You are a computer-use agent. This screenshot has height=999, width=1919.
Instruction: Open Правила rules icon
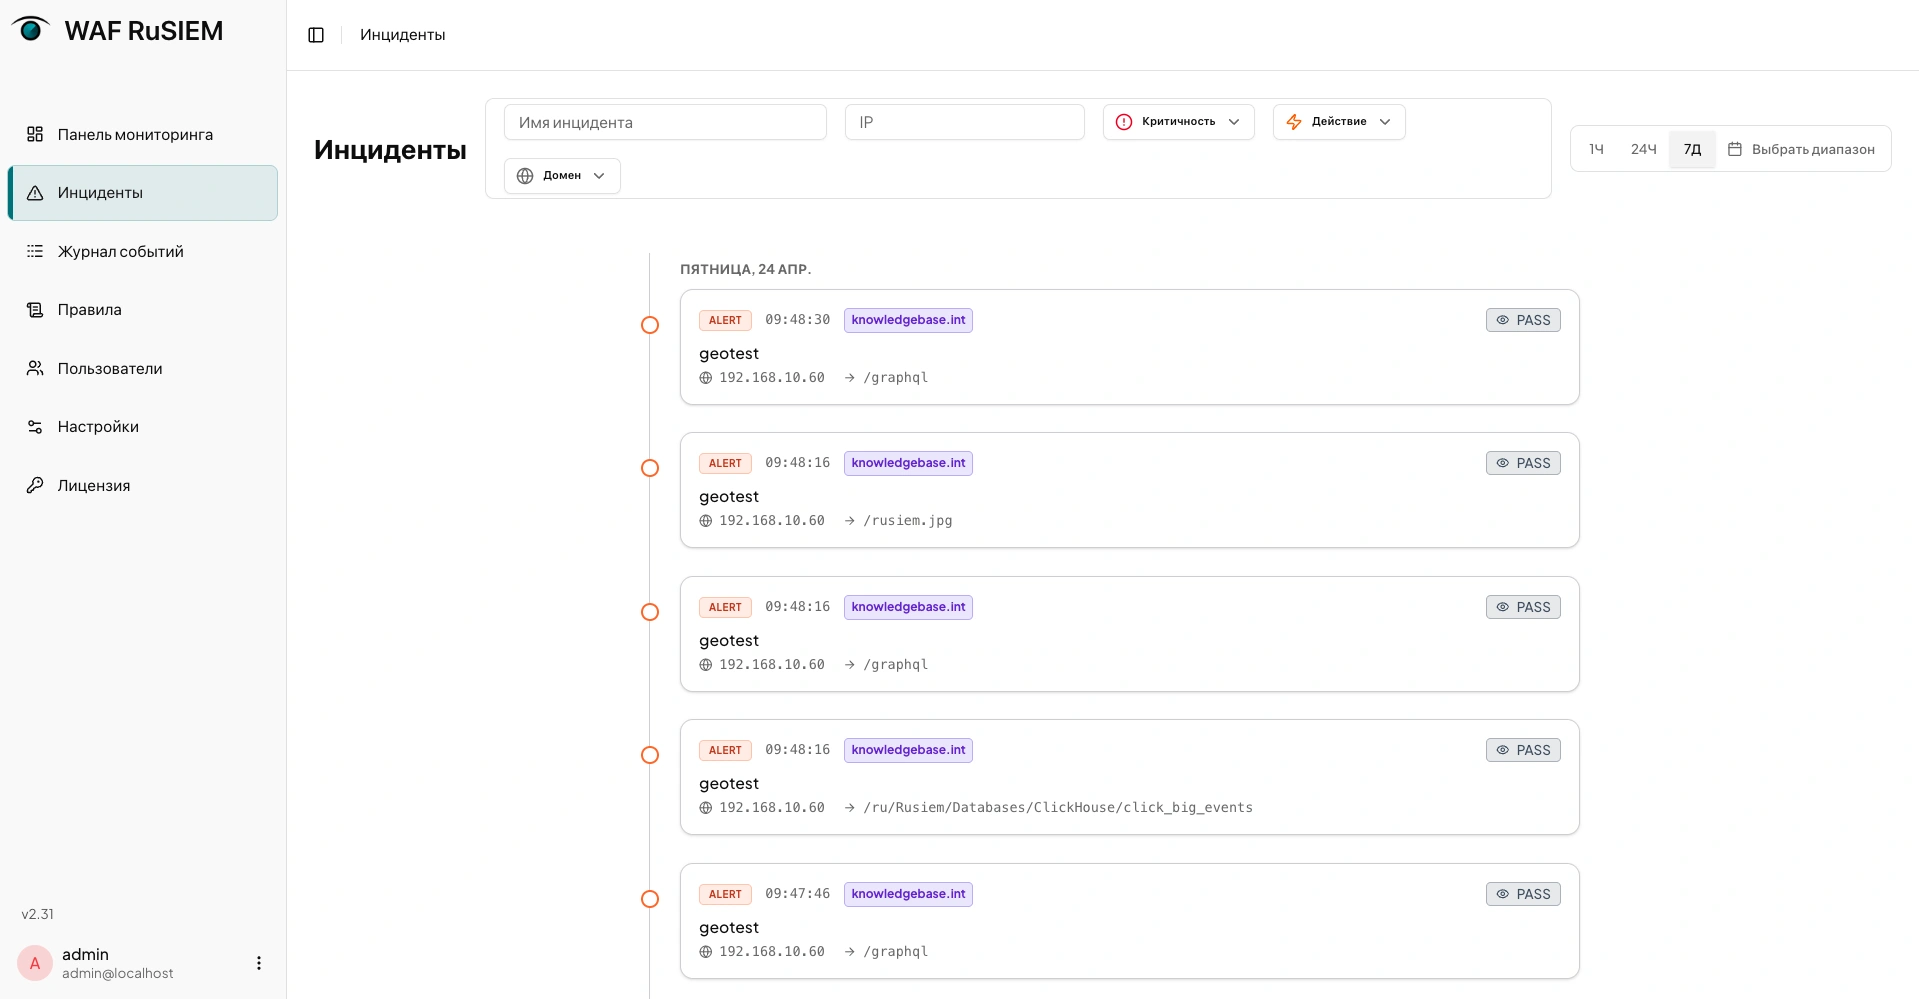[35, 310]
